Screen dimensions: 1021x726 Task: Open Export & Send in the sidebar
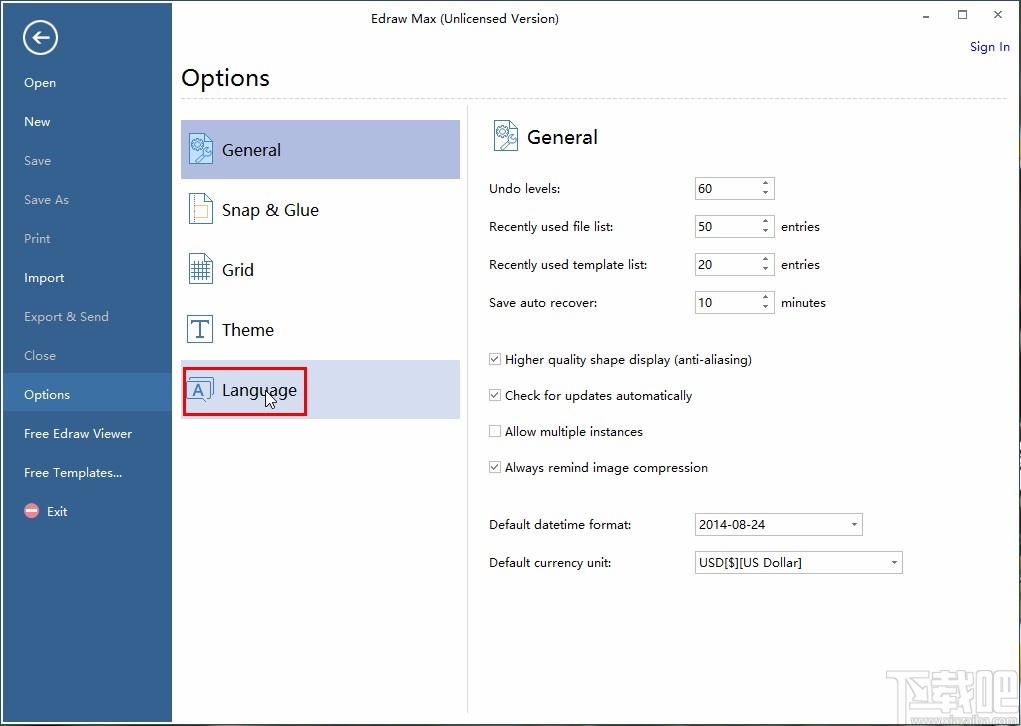click(x=66, y=316)
